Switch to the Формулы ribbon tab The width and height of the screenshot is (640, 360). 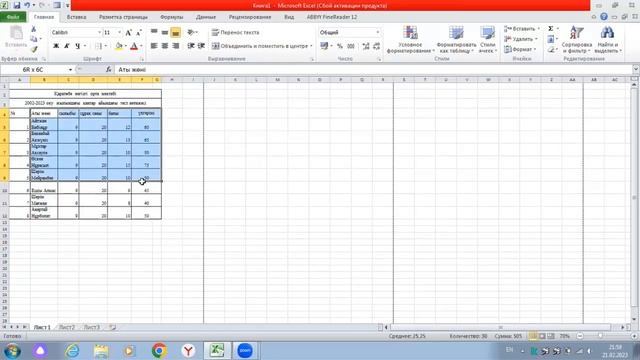tap(172, 17)
